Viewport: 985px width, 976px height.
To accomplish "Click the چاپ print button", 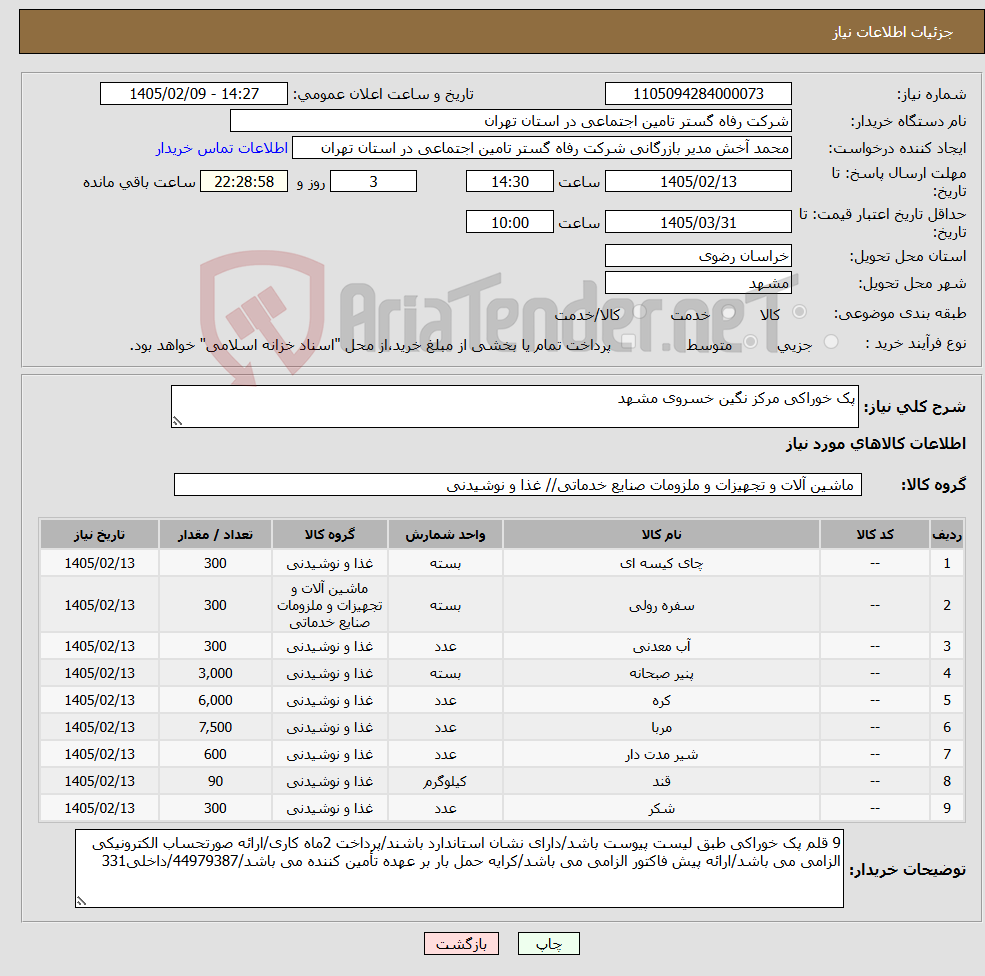I will pos(548,943).
